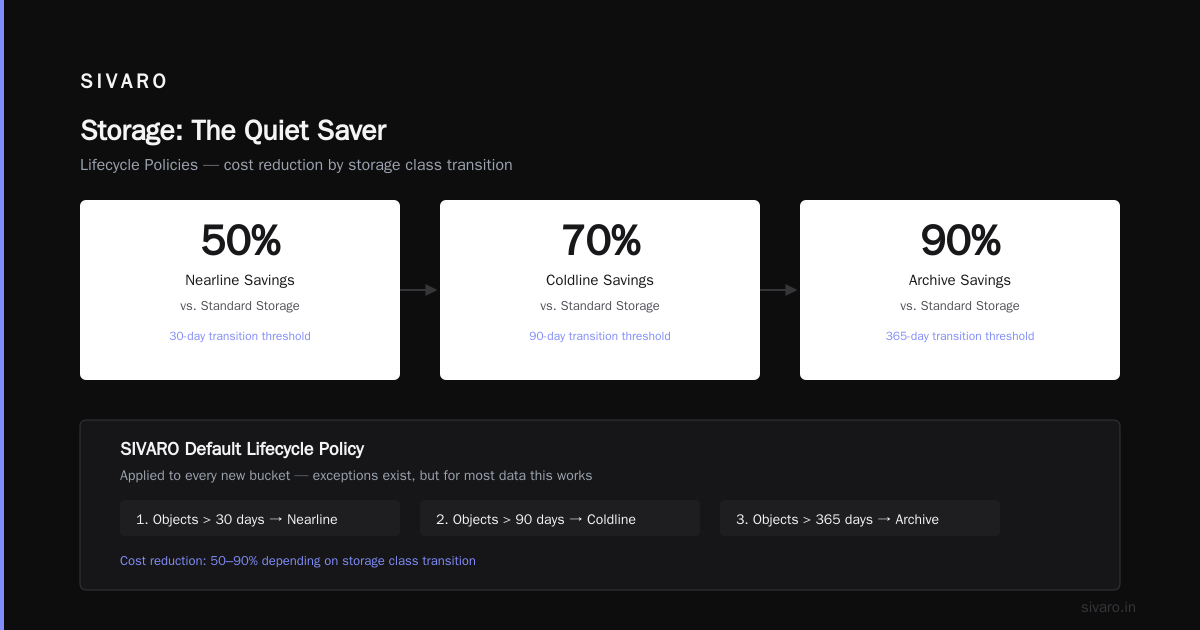Click vs. Standard Storage under Coldline Savings
Viewport: 1200px width, 630px height.
600,306
